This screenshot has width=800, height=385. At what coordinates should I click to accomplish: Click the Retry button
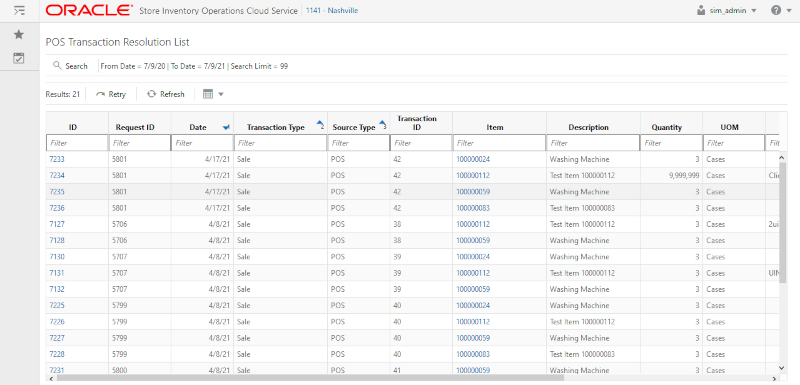click(111, 94)
